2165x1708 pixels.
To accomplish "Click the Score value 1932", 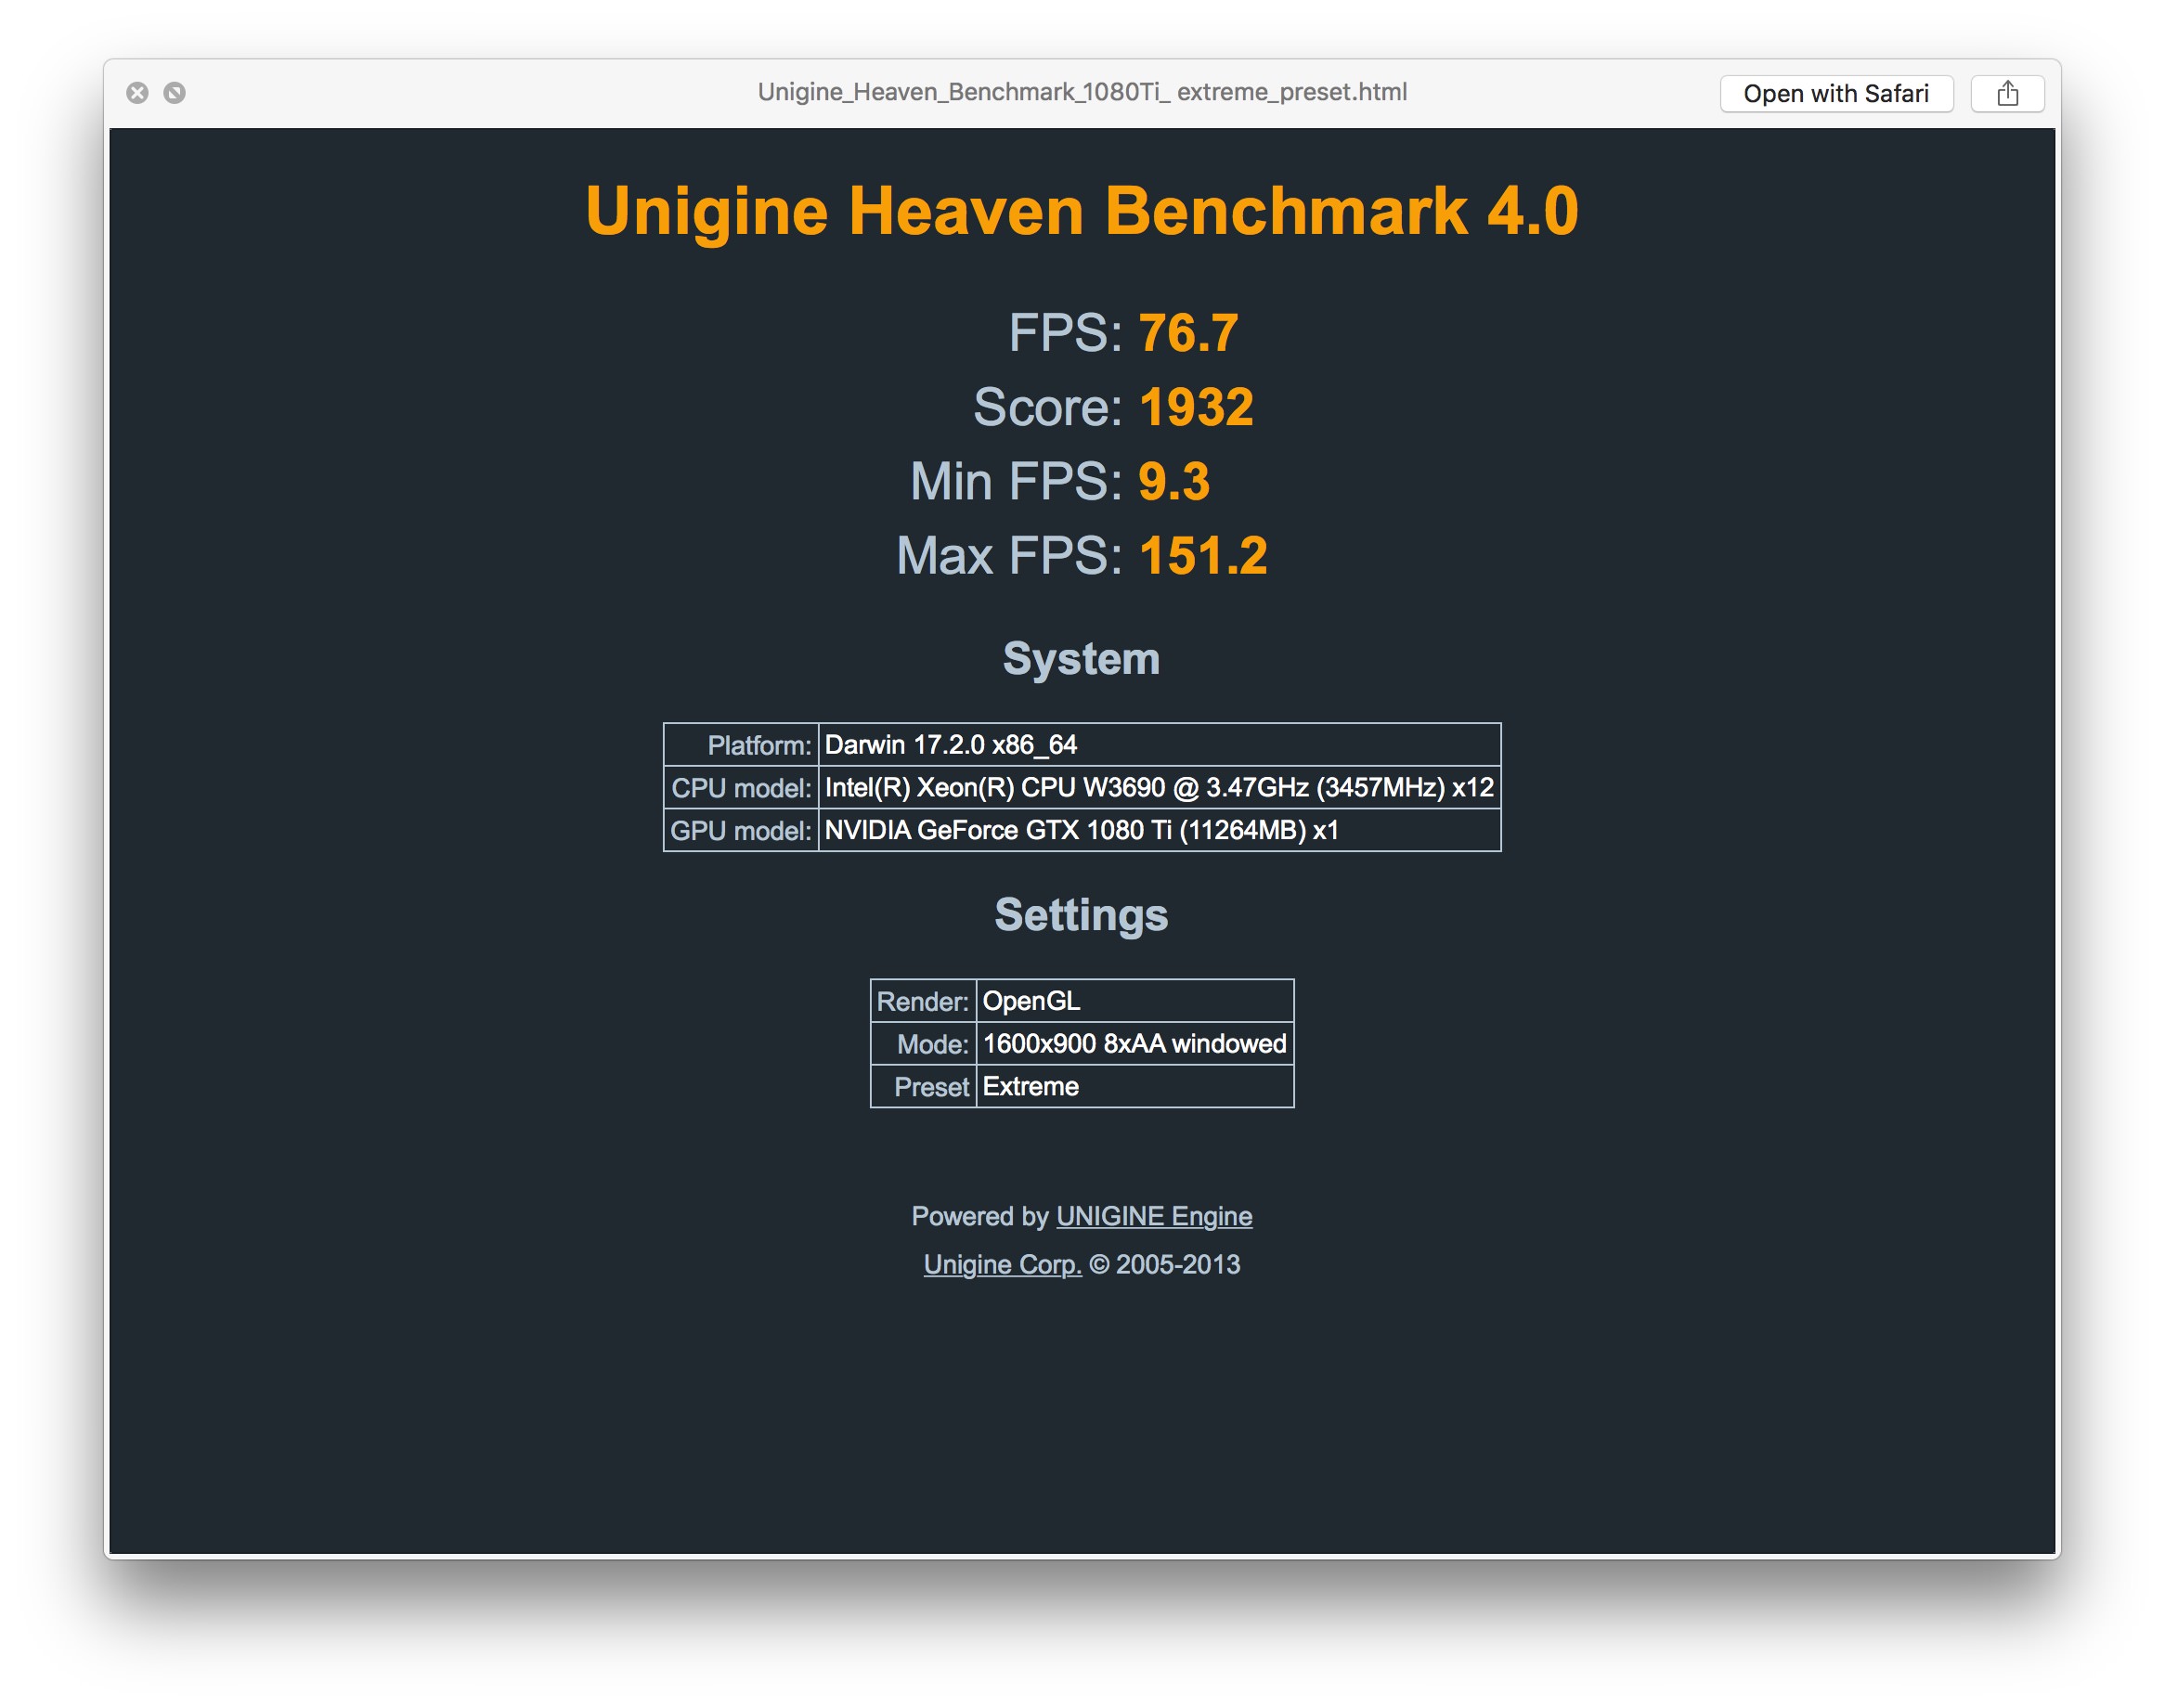I will click(1195, 407).
